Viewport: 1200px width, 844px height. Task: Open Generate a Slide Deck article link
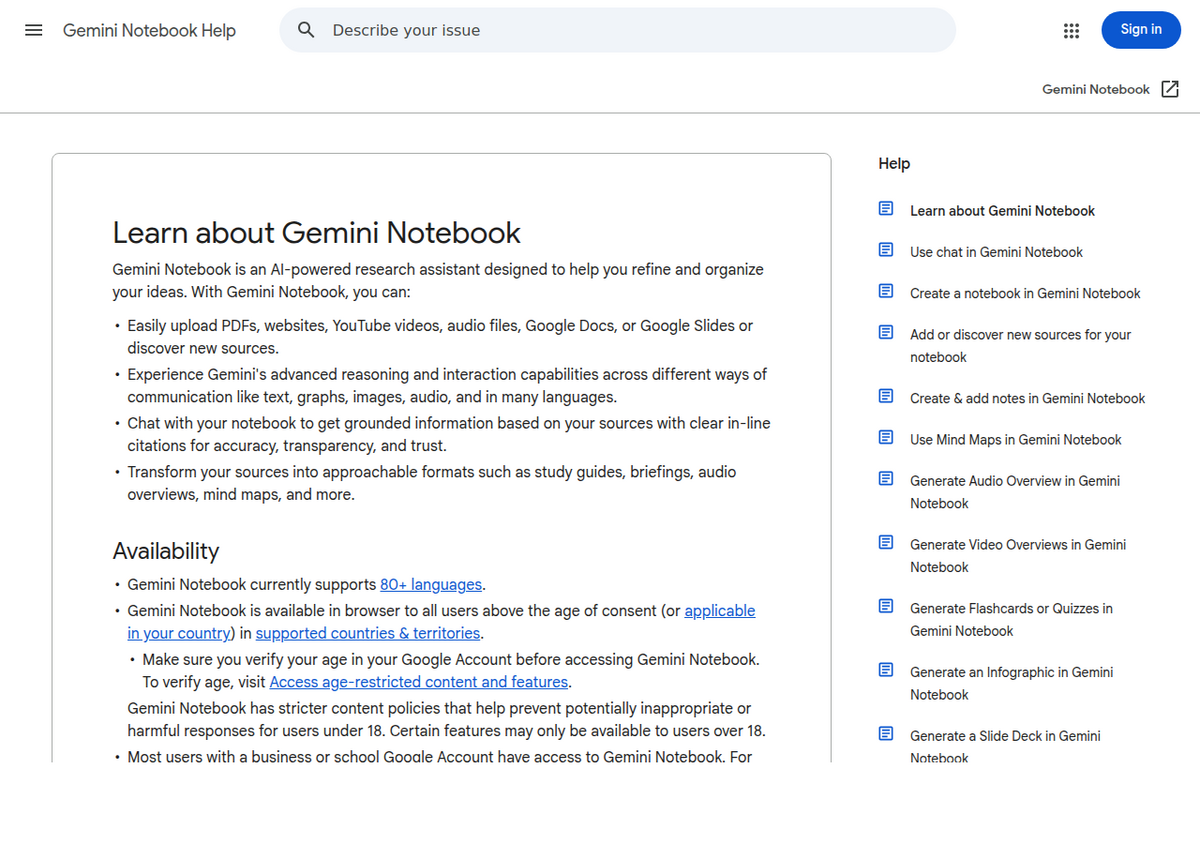click(x=1005, y=747)
